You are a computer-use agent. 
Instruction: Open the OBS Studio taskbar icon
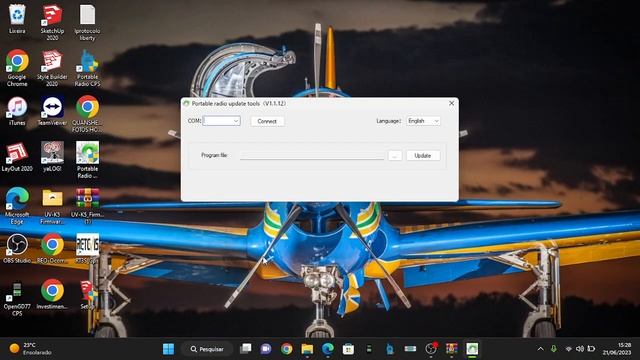[x=431, y=349]
